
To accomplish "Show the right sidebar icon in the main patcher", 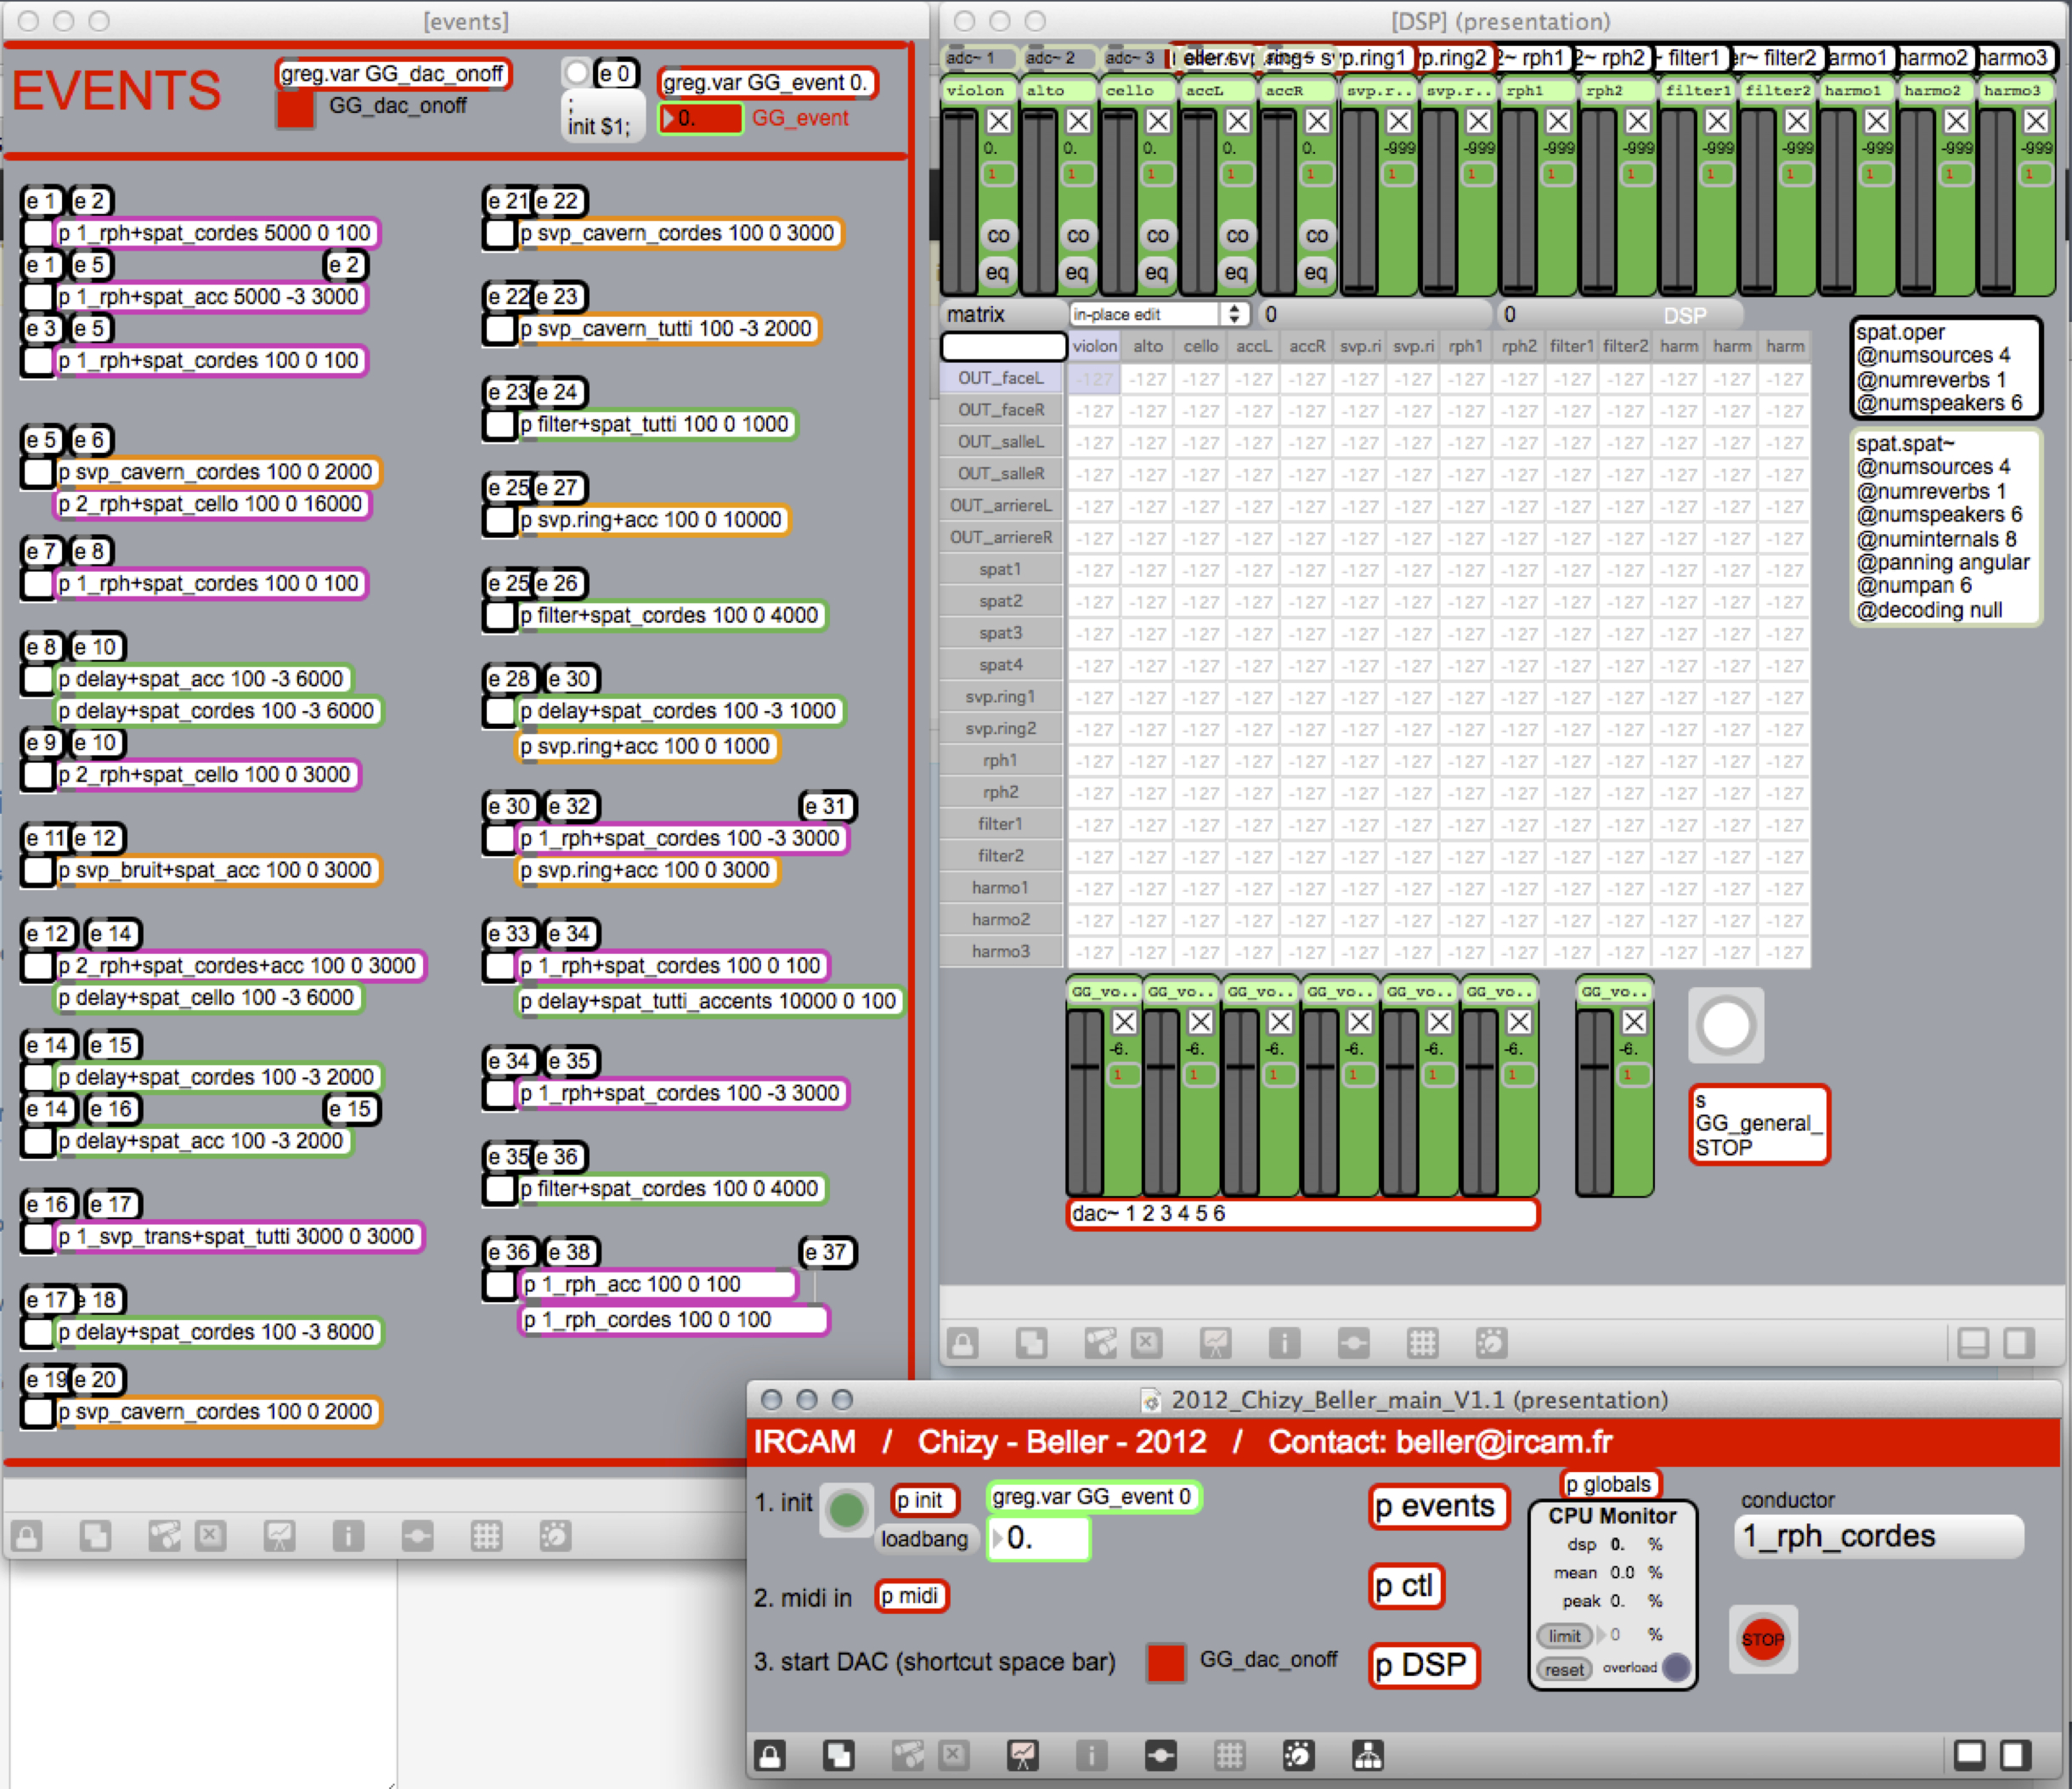I will click(x=2016, y=1755).
